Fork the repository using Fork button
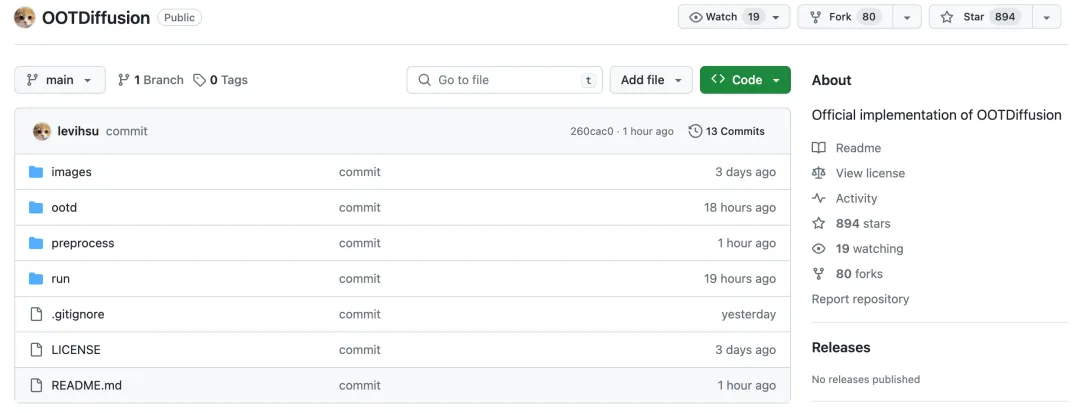Viewport: 1080px width, 413px height. pos(845,17)
